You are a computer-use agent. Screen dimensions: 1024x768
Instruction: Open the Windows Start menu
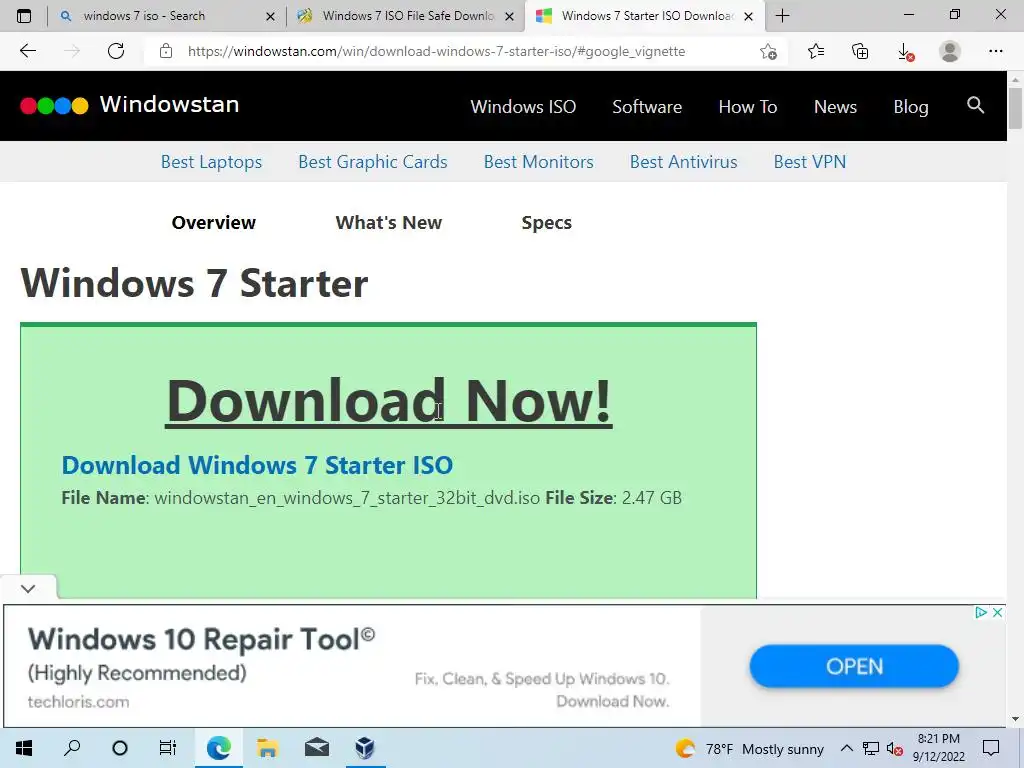[x=24, y=748]
